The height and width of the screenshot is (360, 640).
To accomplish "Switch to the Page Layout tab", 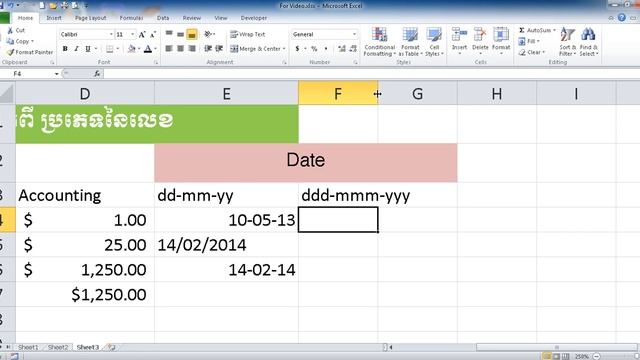I will tap(90, 18).
